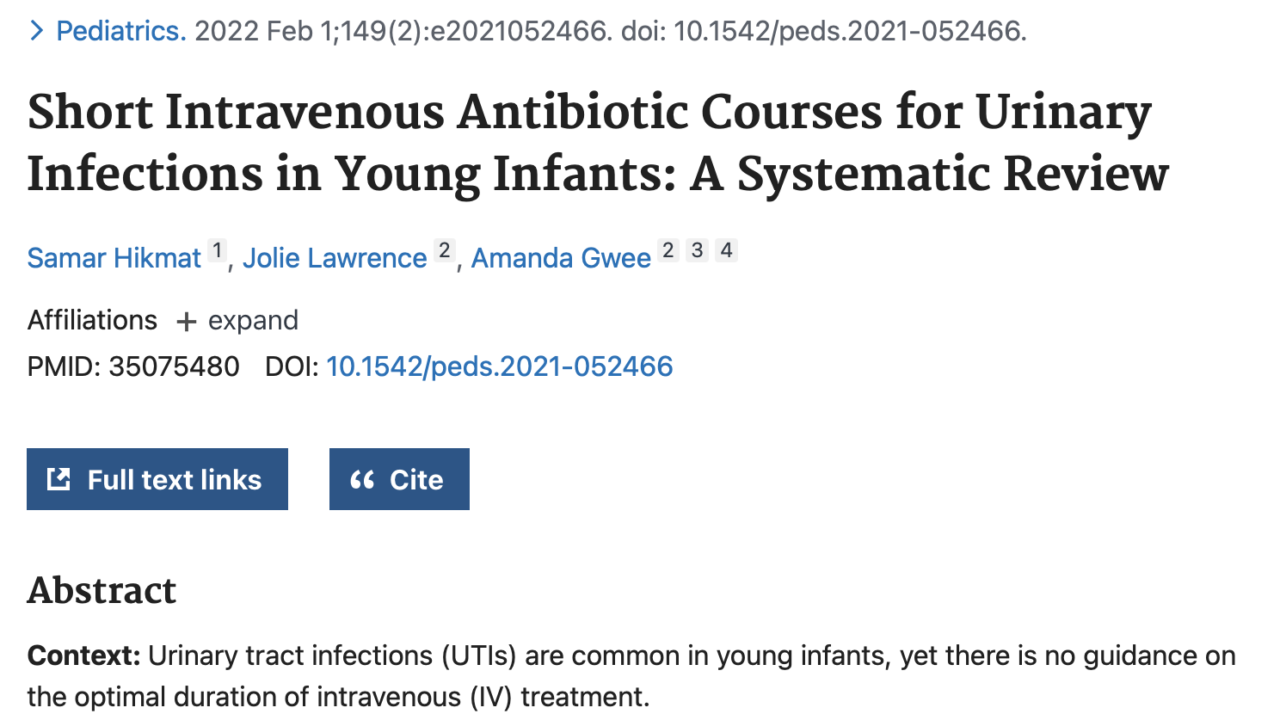Screen dimensions: 1280x720
Task: Click affiliation superscript 1 after Samar Hikmat
Action: pyautogui.click(x=218, y=252)
